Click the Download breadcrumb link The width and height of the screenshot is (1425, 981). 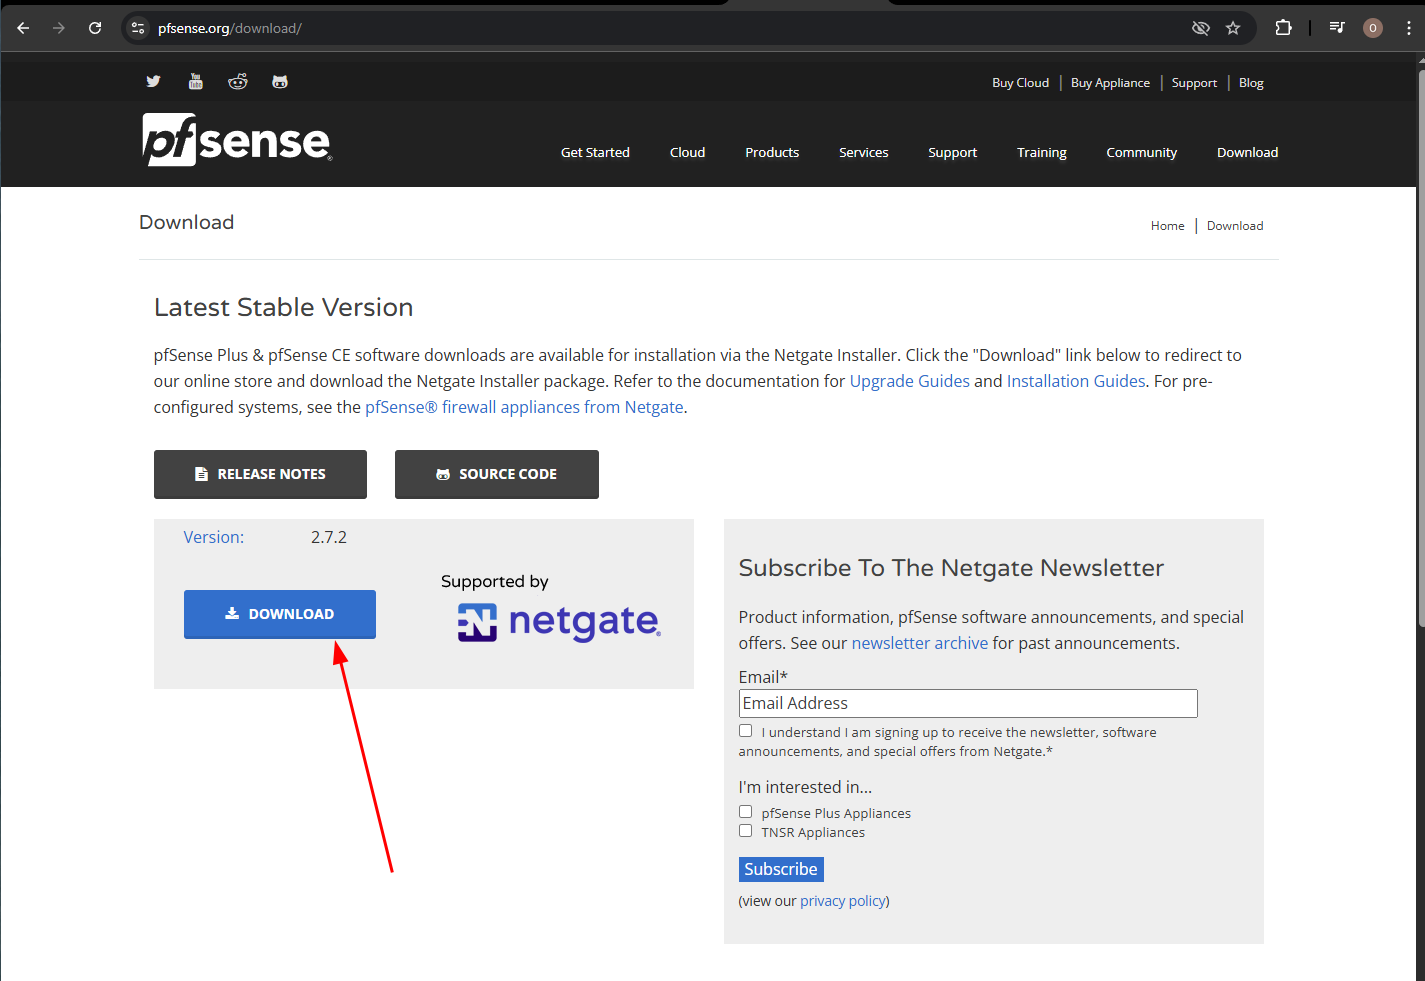1235,226
